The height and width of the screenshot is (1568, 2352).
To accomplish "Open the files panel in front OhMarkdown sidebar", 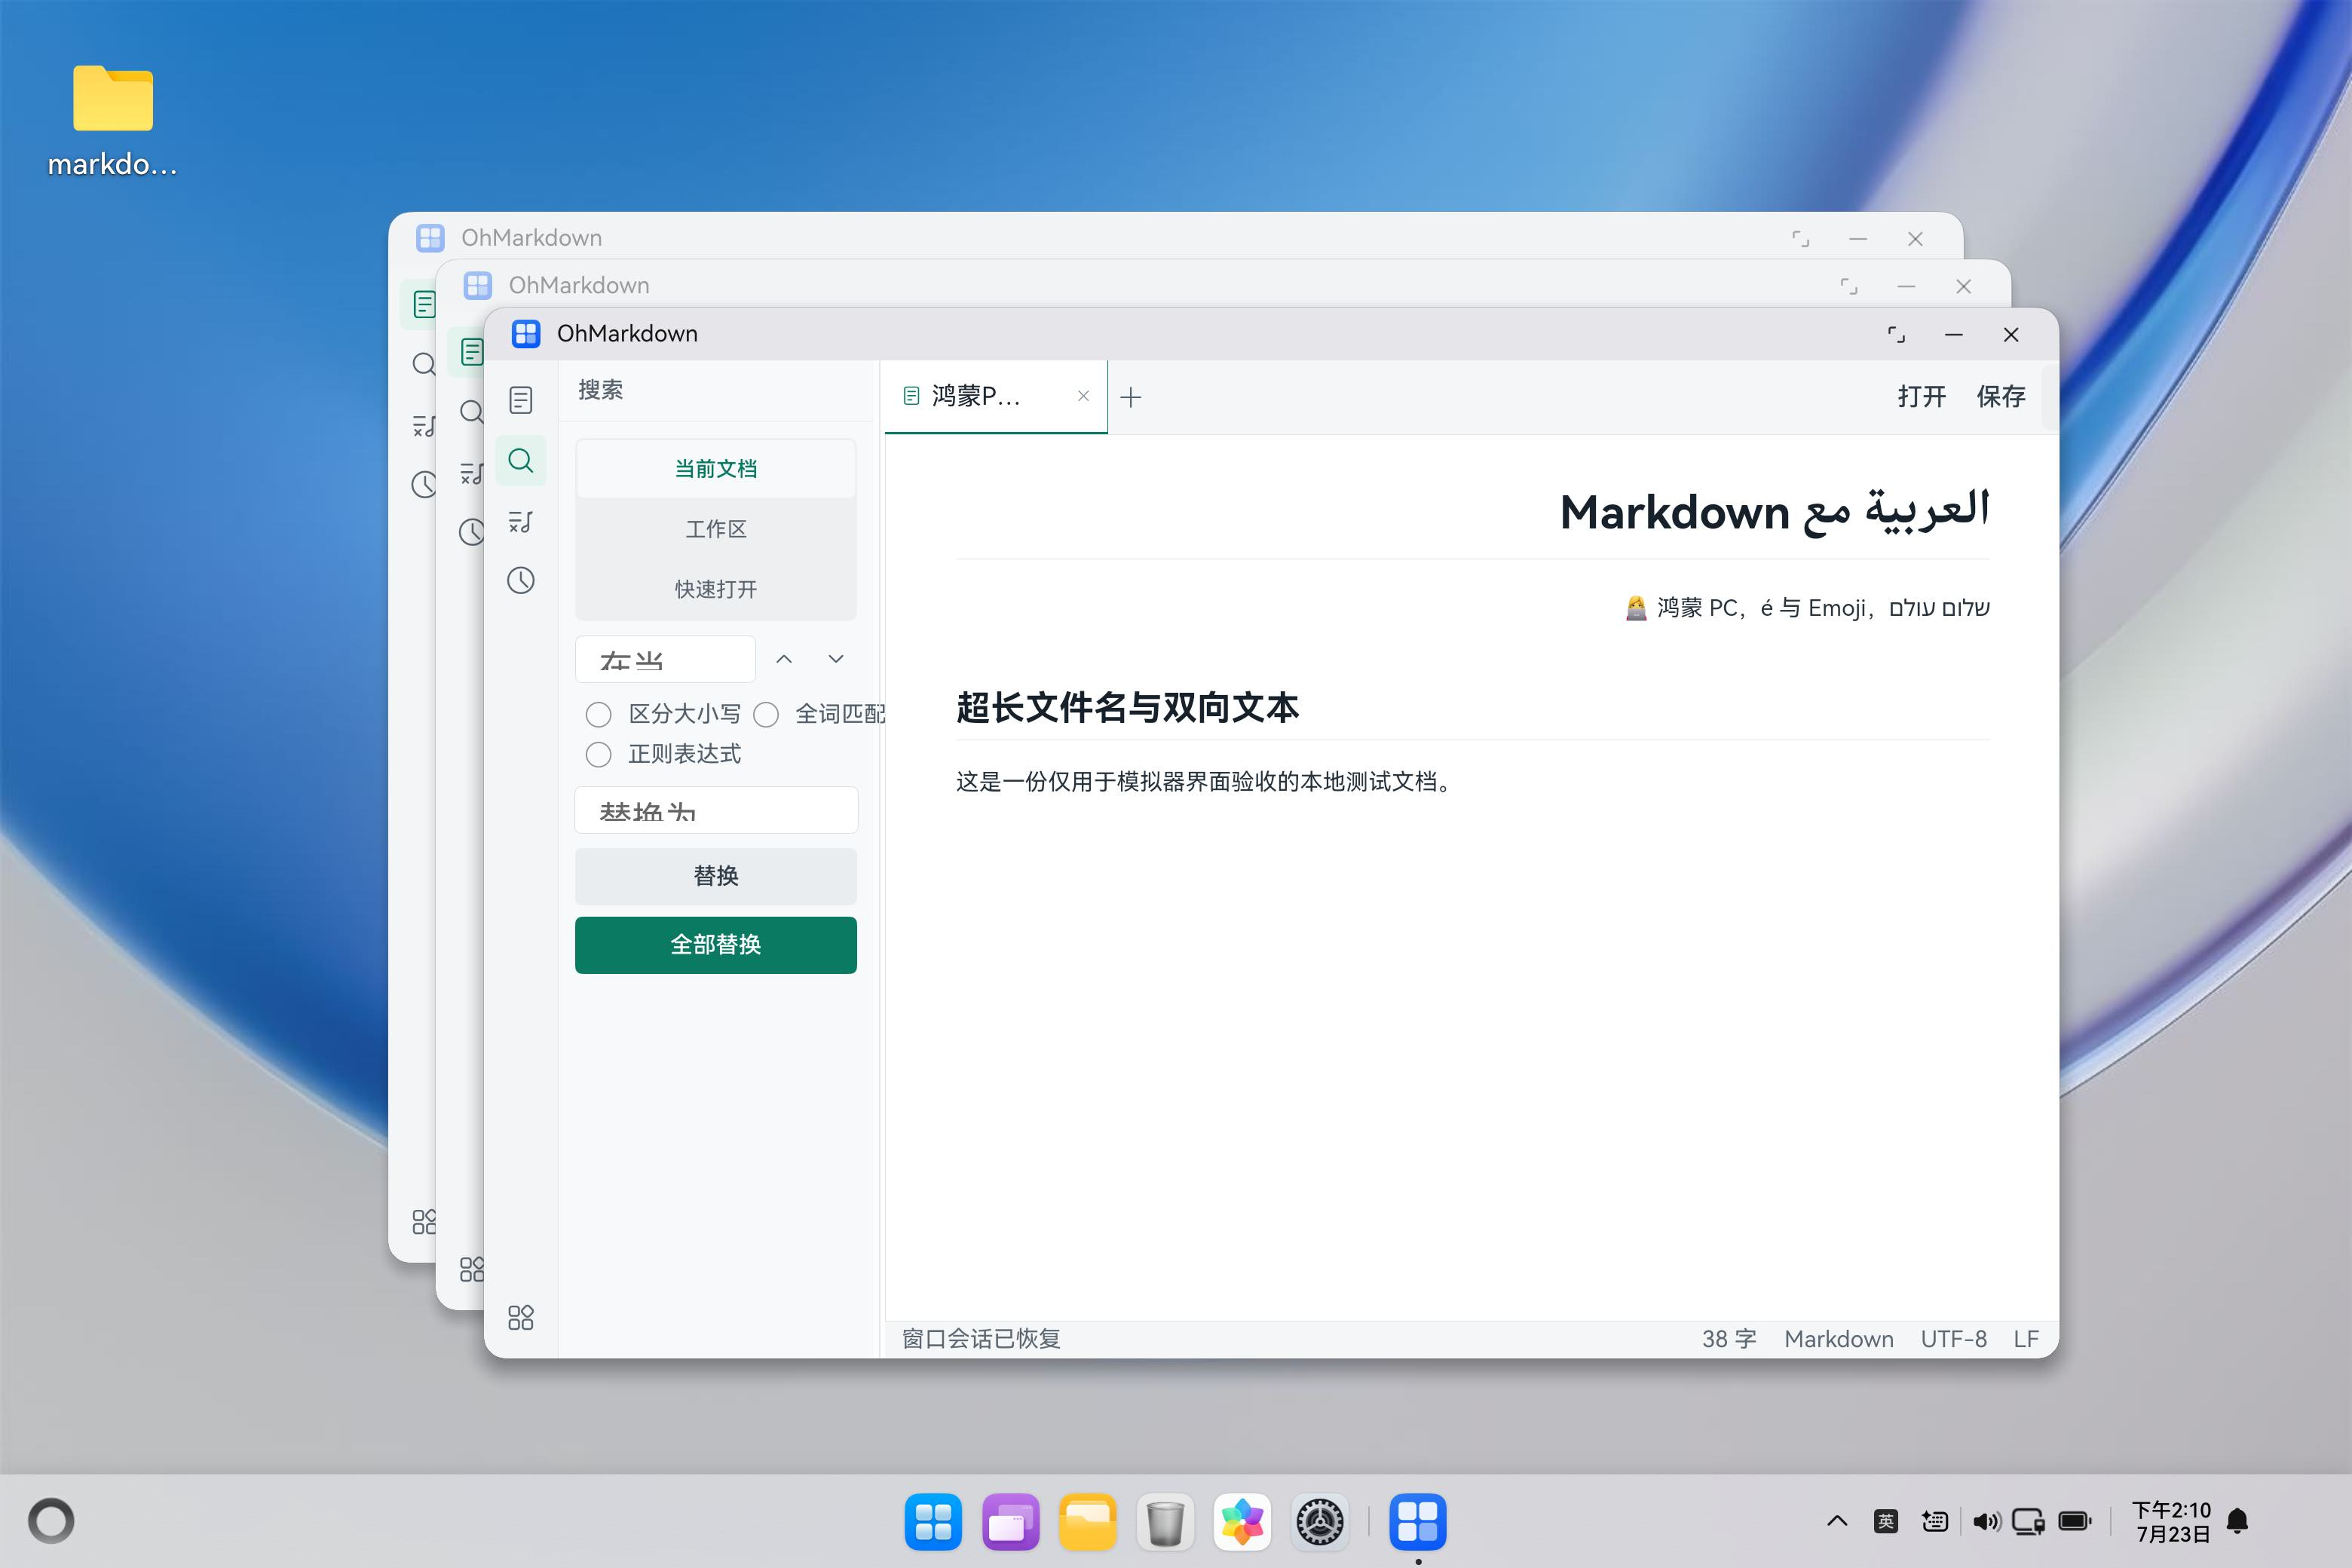I will click(x=521, y=400).
